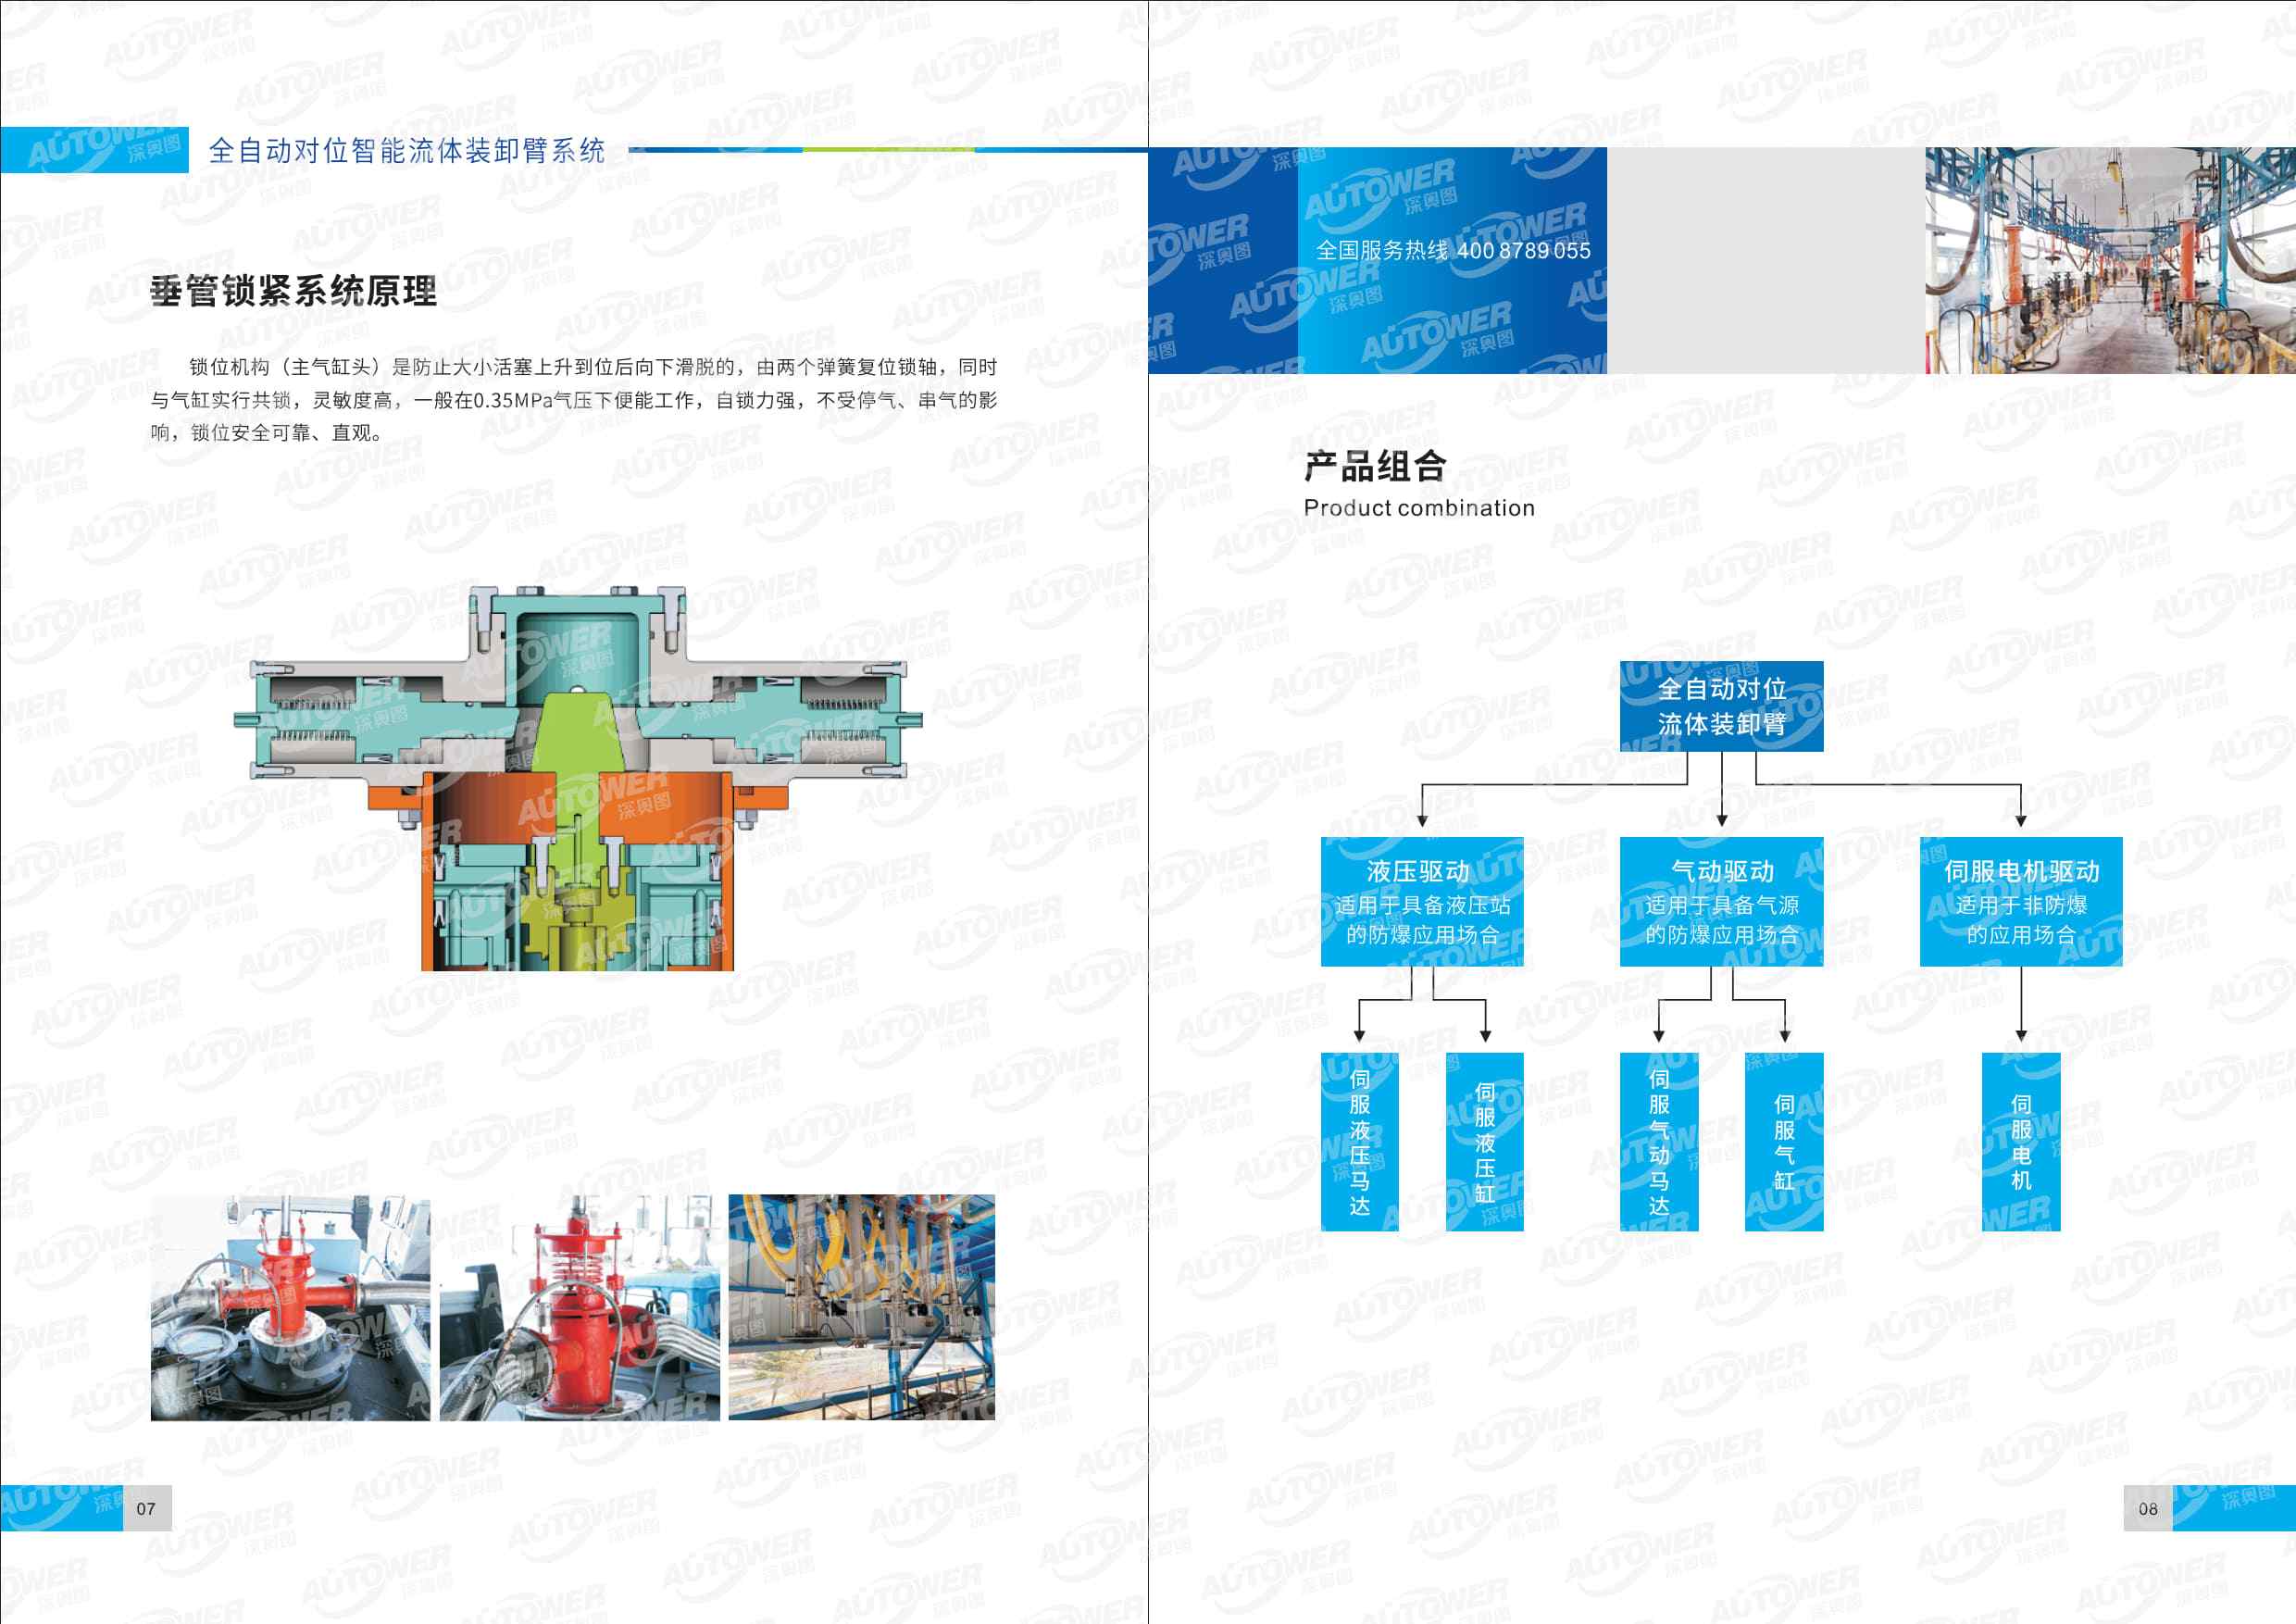The width and height of the screenshot is (2296, 1624).
Task: Click the AUTOWER logo in left header tab
Action: pos(104,147)
